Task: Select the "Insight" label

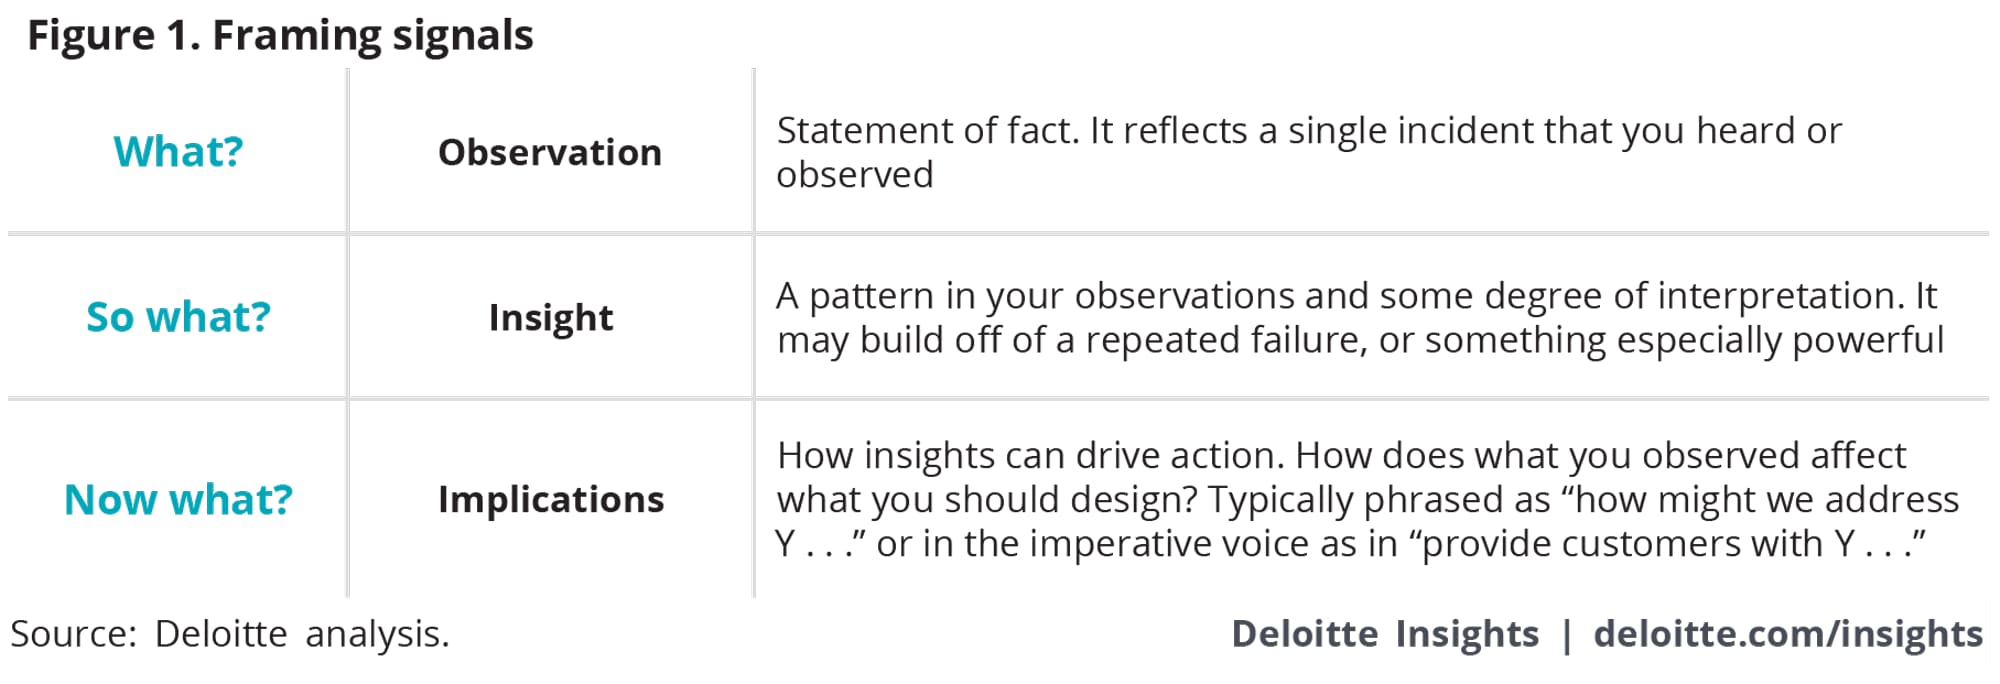Action: [x=550, y=317]
